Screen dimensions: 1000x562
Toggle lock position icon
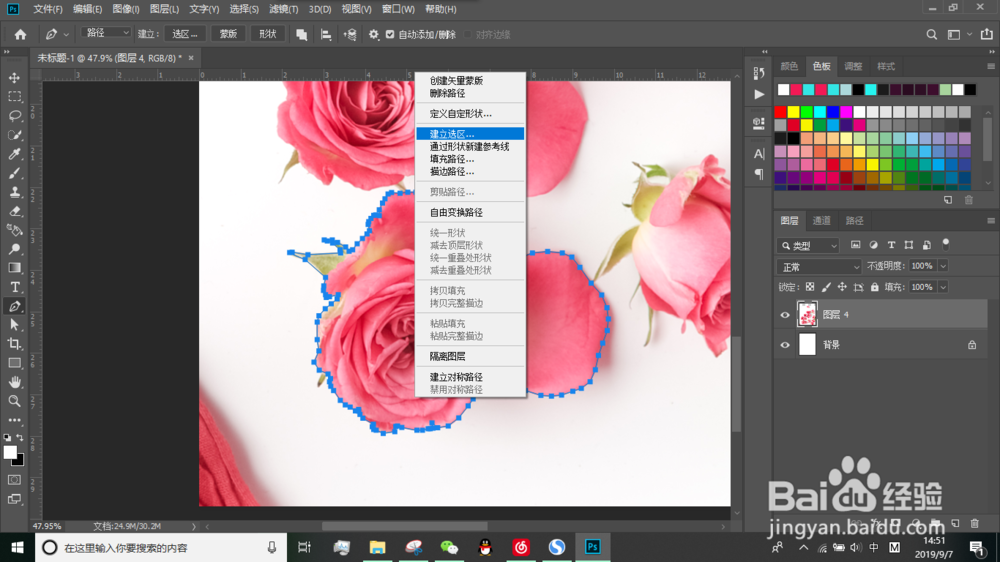pos(842,287)
